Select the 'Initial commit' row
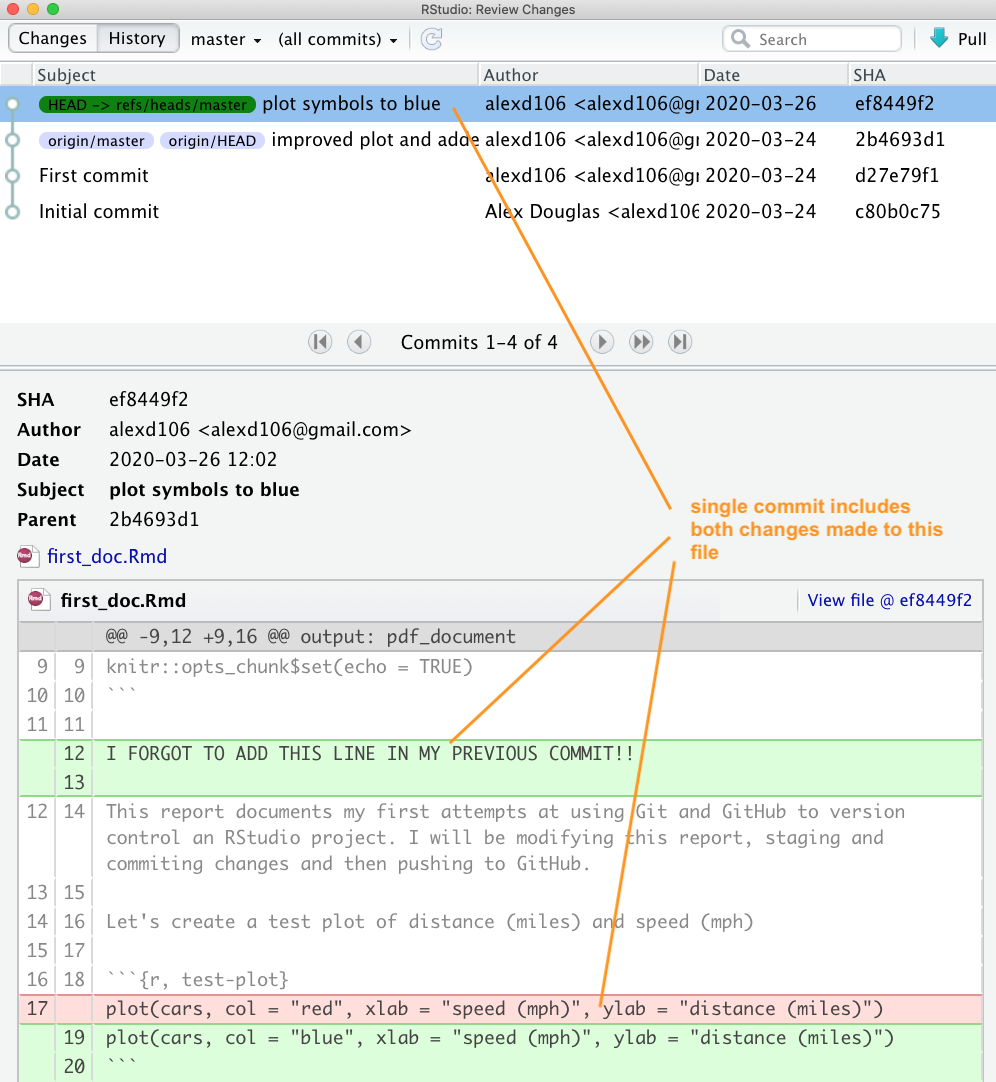 point(99,212)
